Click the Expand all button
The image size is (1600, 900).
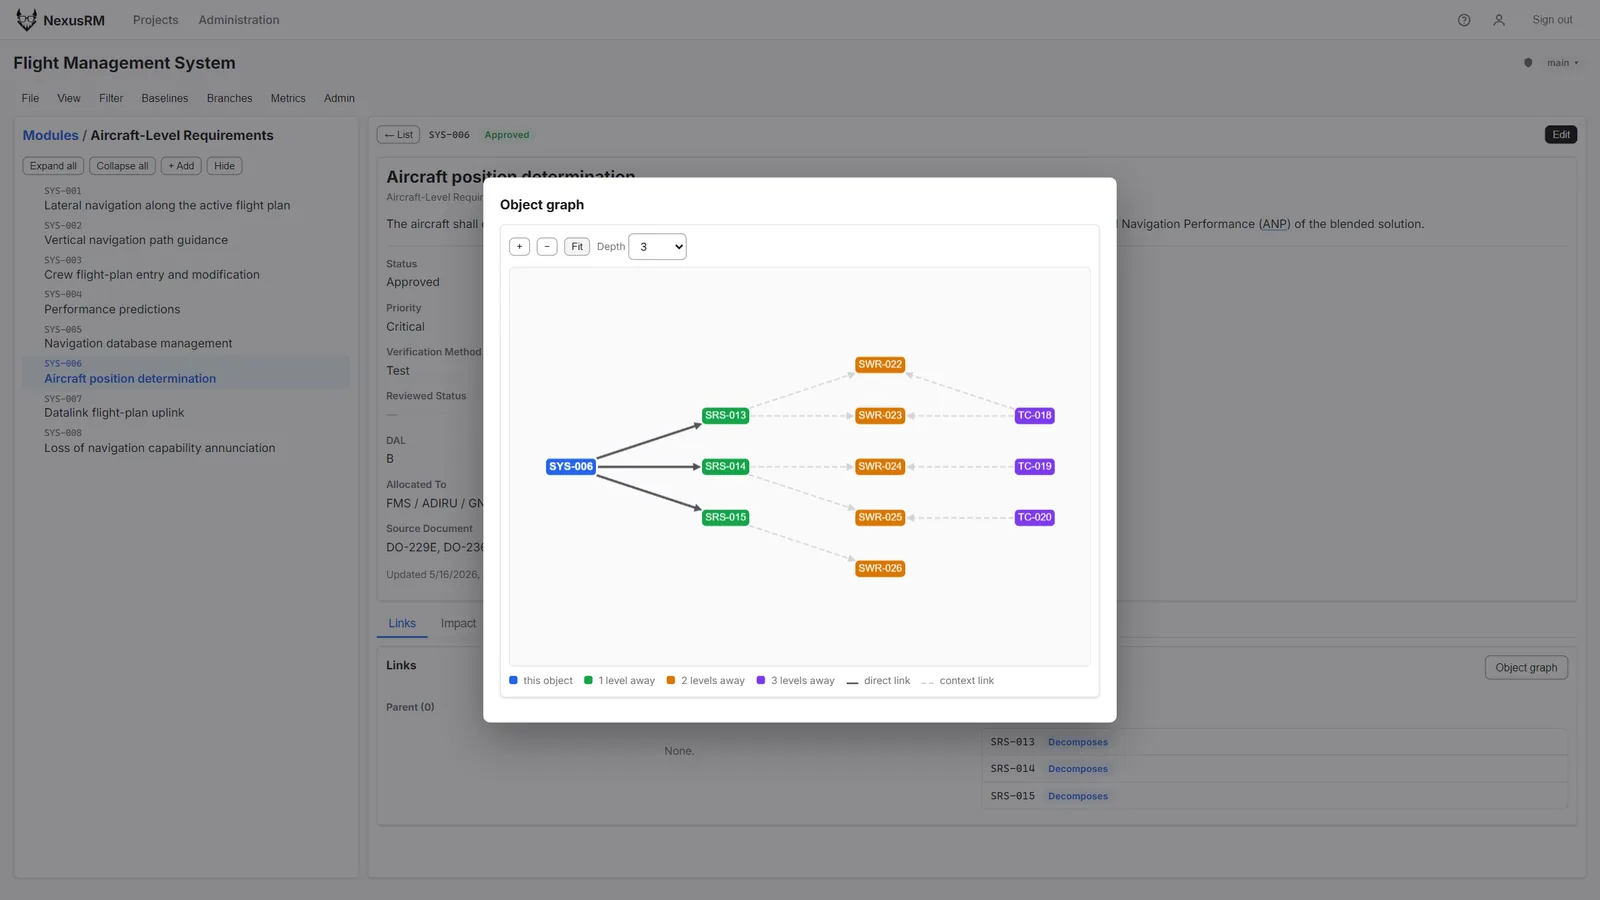53,166
